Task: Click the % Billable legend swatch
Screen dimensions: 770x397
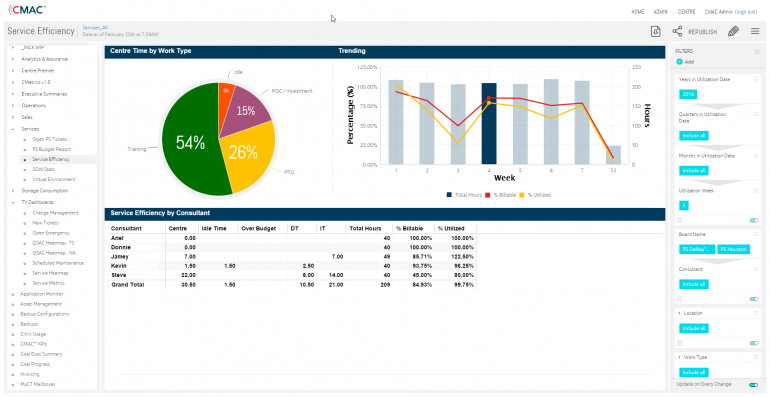Action: 488,195
